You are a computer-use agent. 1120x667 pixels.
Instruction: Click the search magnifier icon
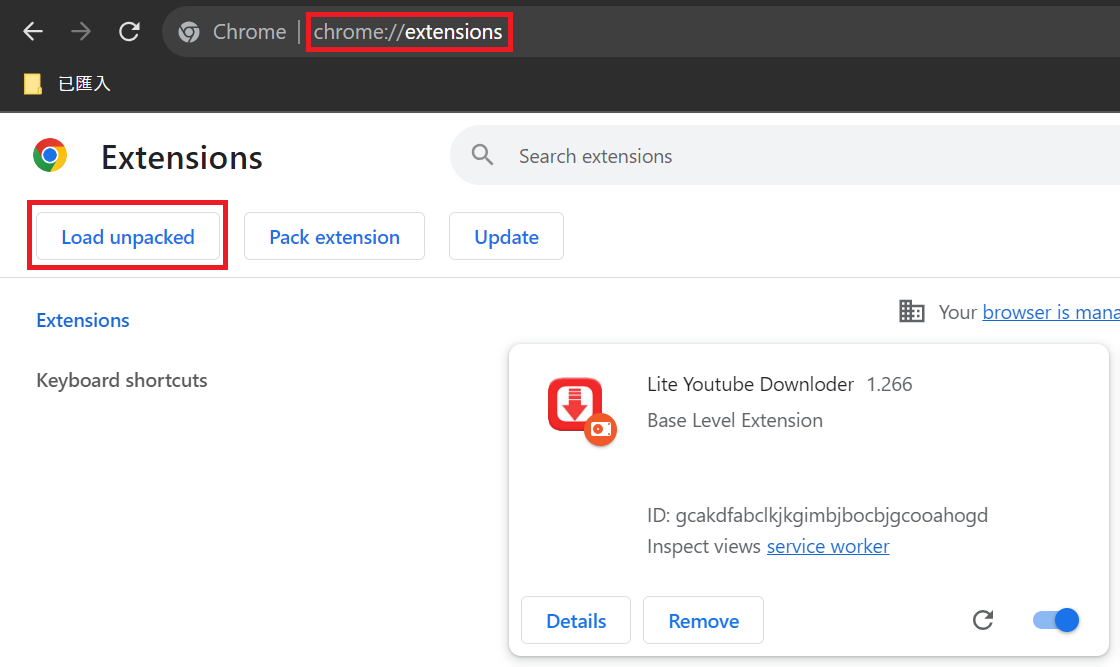(482, 155)
